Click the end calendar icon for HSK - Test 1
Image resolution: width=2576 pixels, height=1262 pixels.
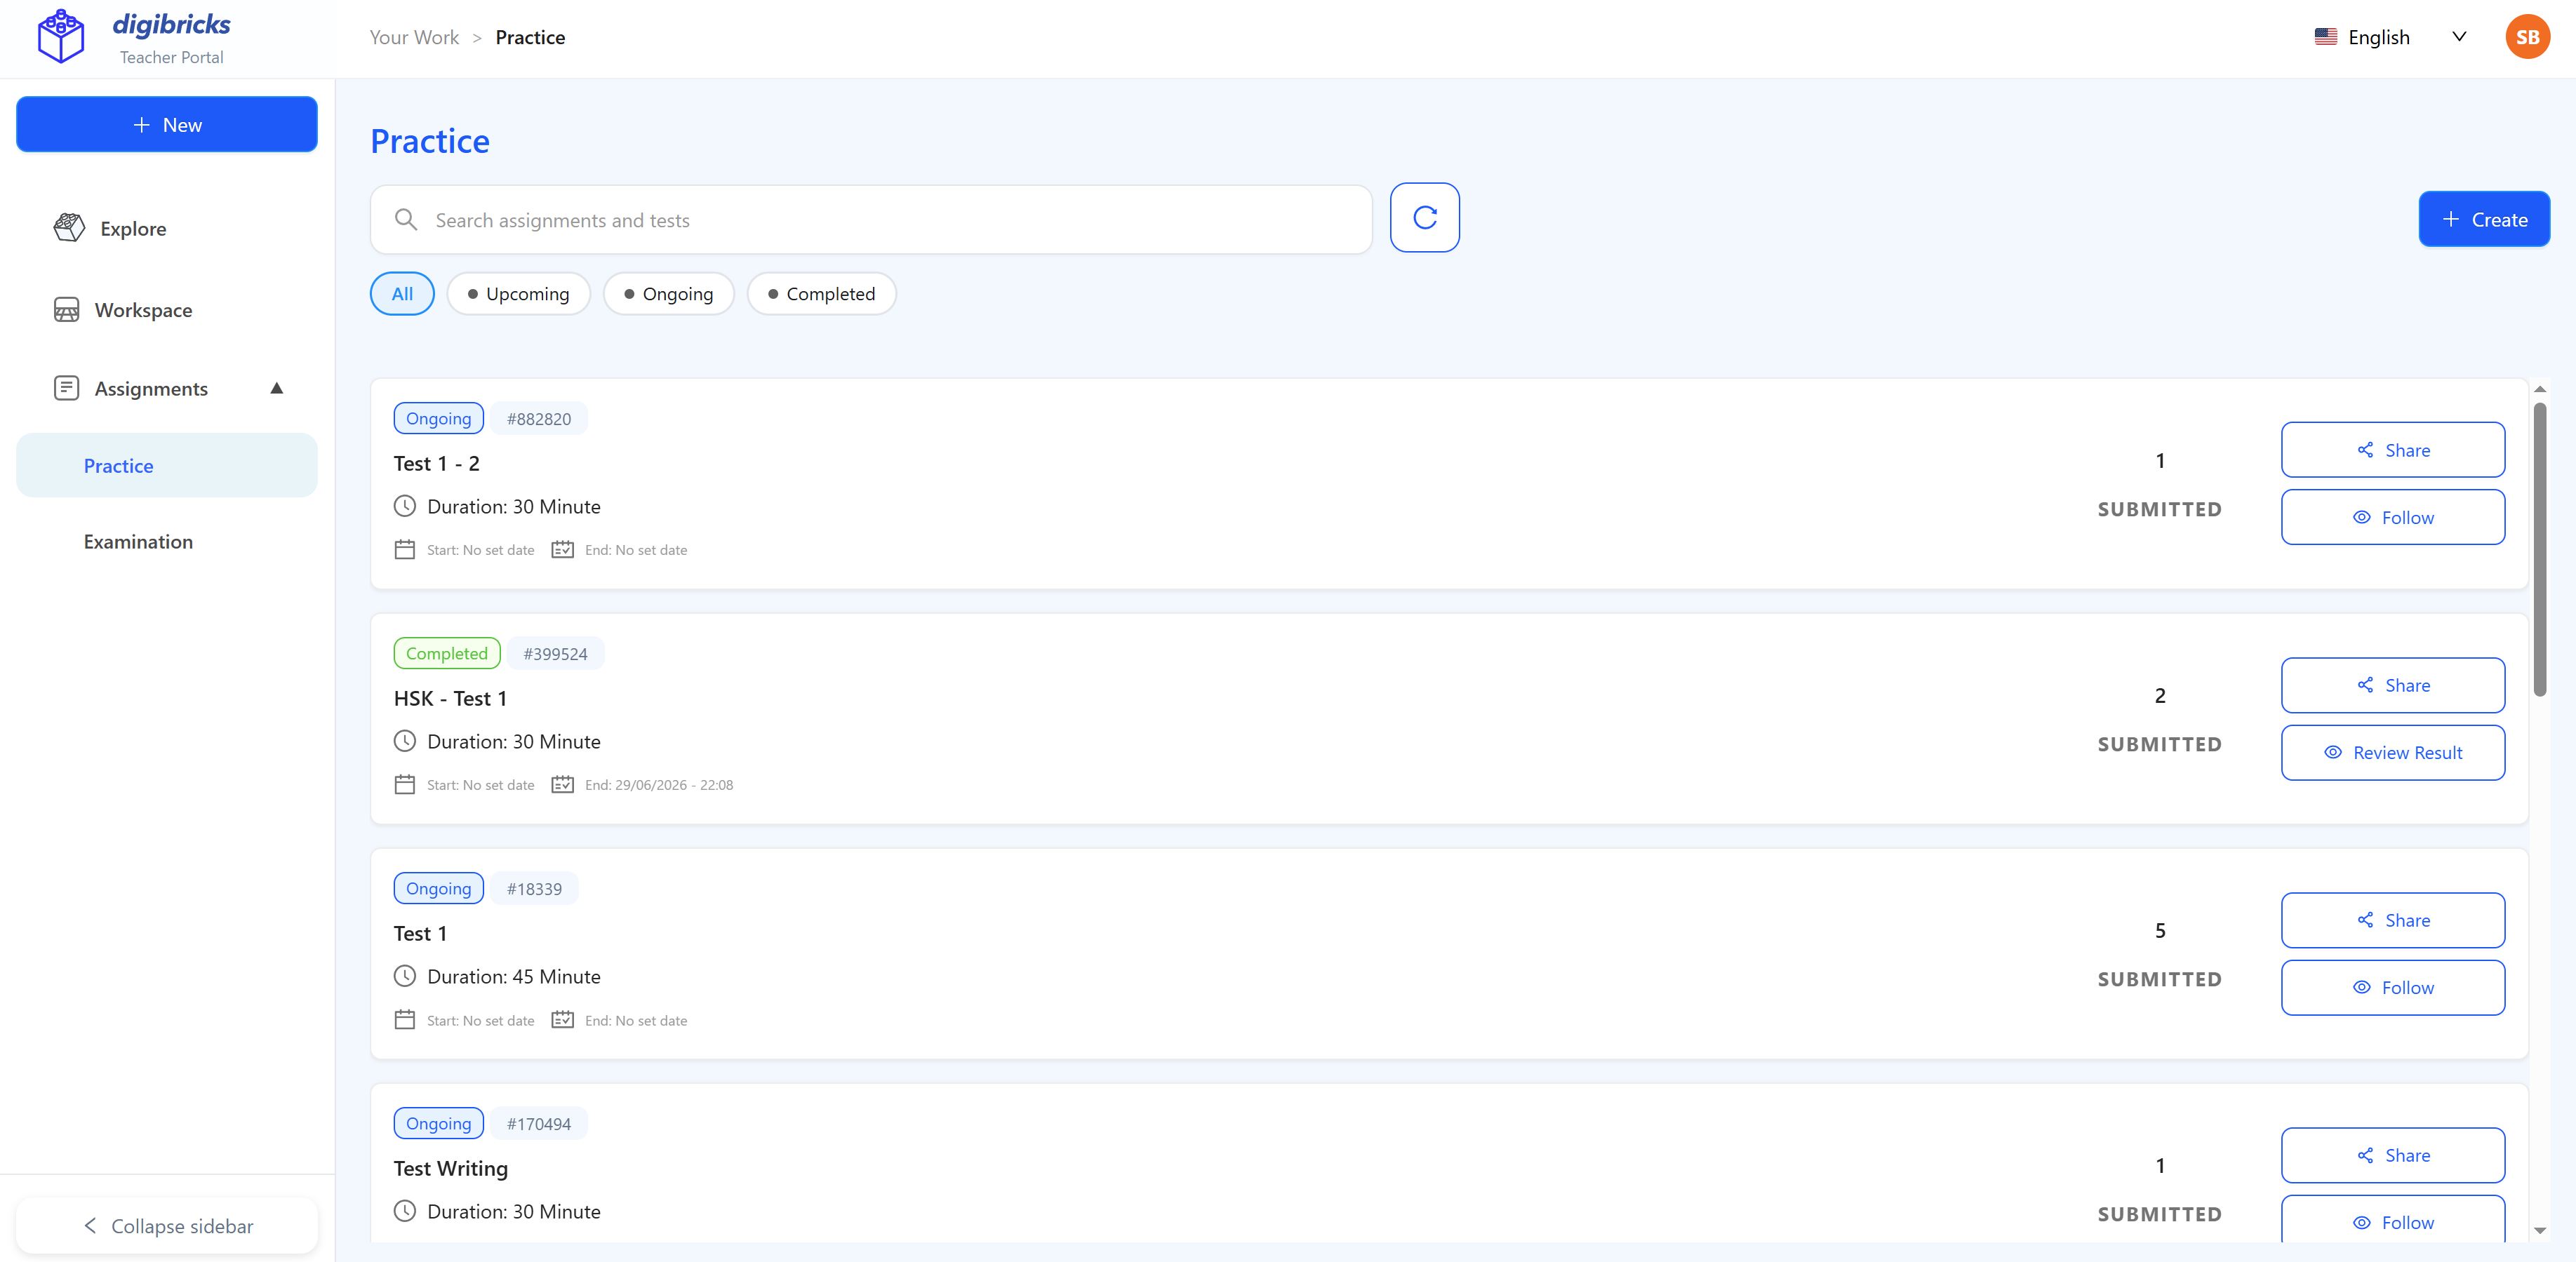(563, 785)
